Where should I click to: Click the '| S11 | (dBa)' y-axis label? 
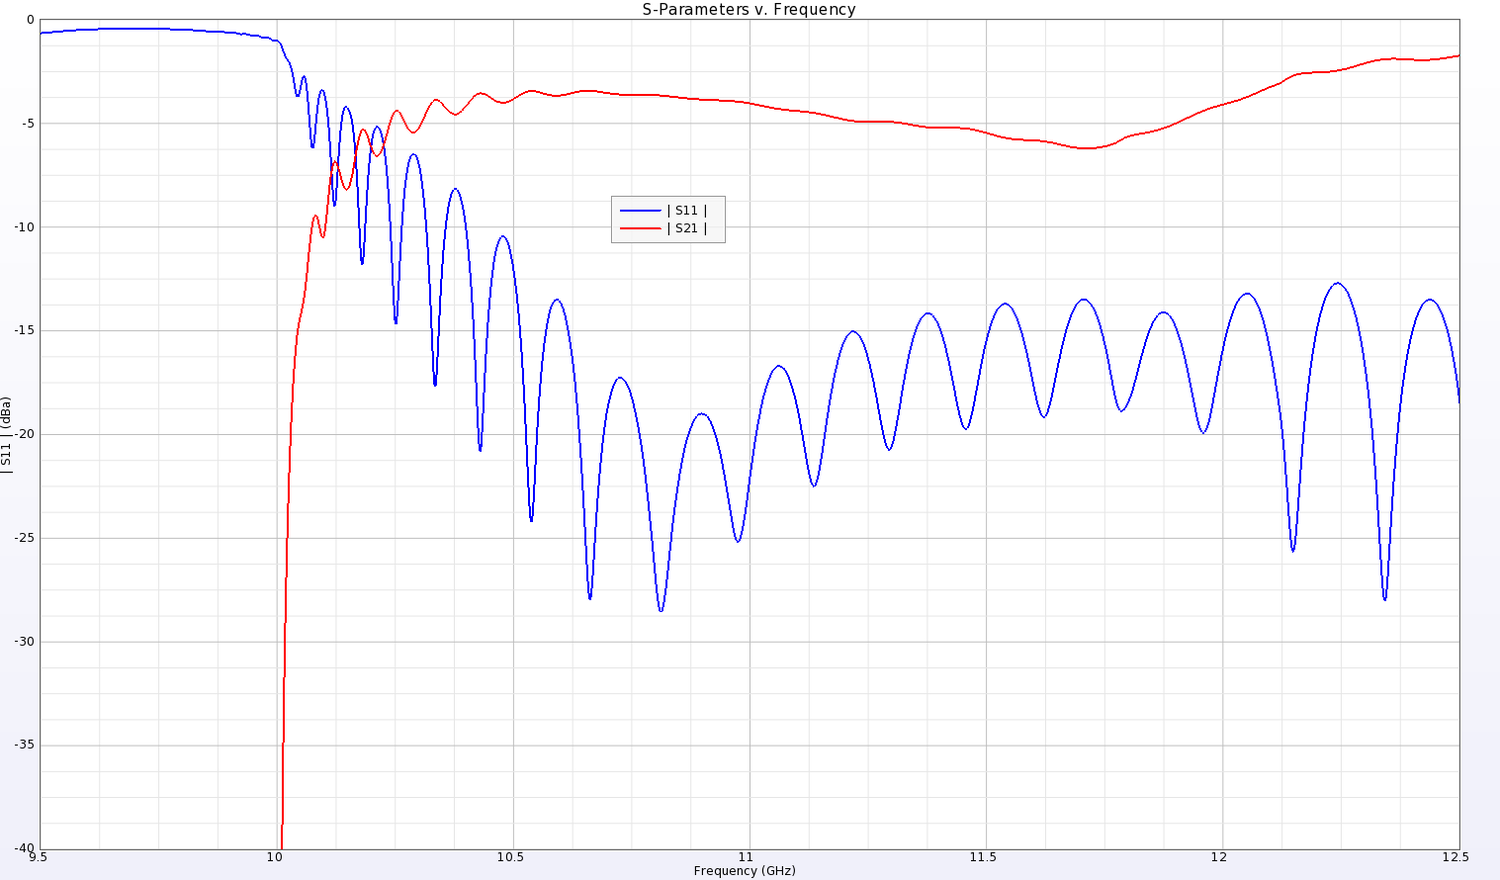[6, 436]
